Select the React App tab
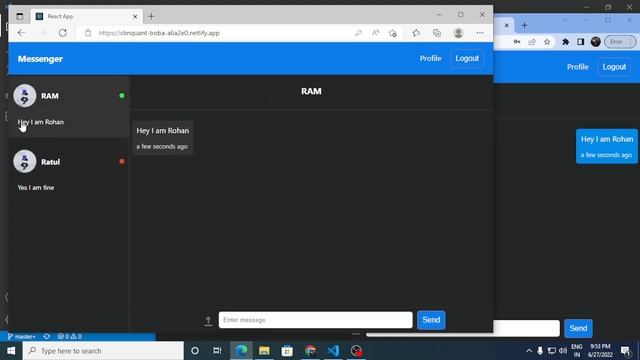This screenshot has width=640, height=360. tap(87, 16)
